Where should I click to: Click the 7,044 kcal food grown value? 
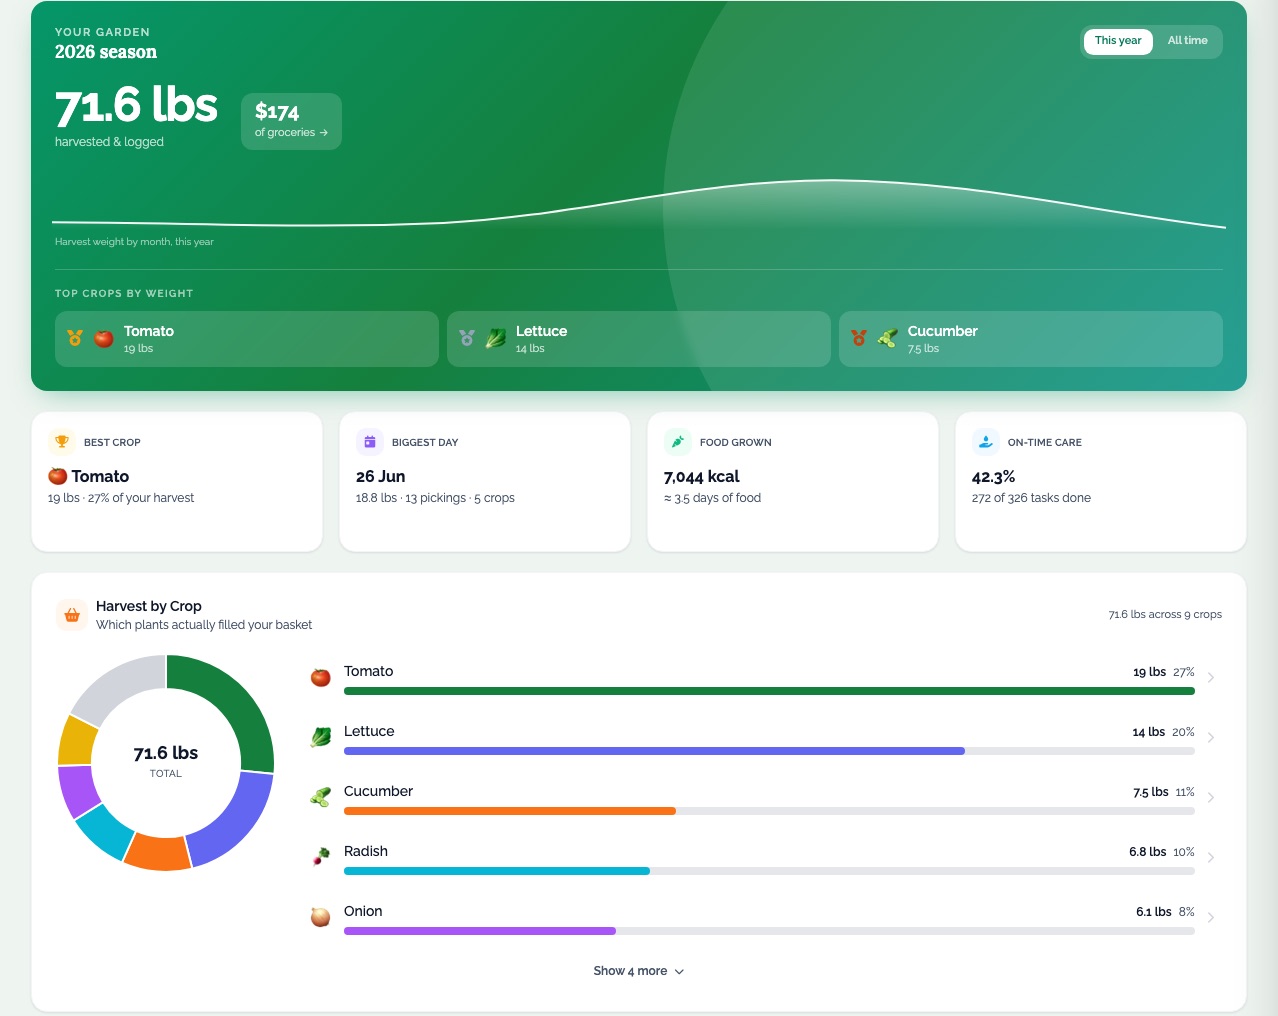click(702, 476)
